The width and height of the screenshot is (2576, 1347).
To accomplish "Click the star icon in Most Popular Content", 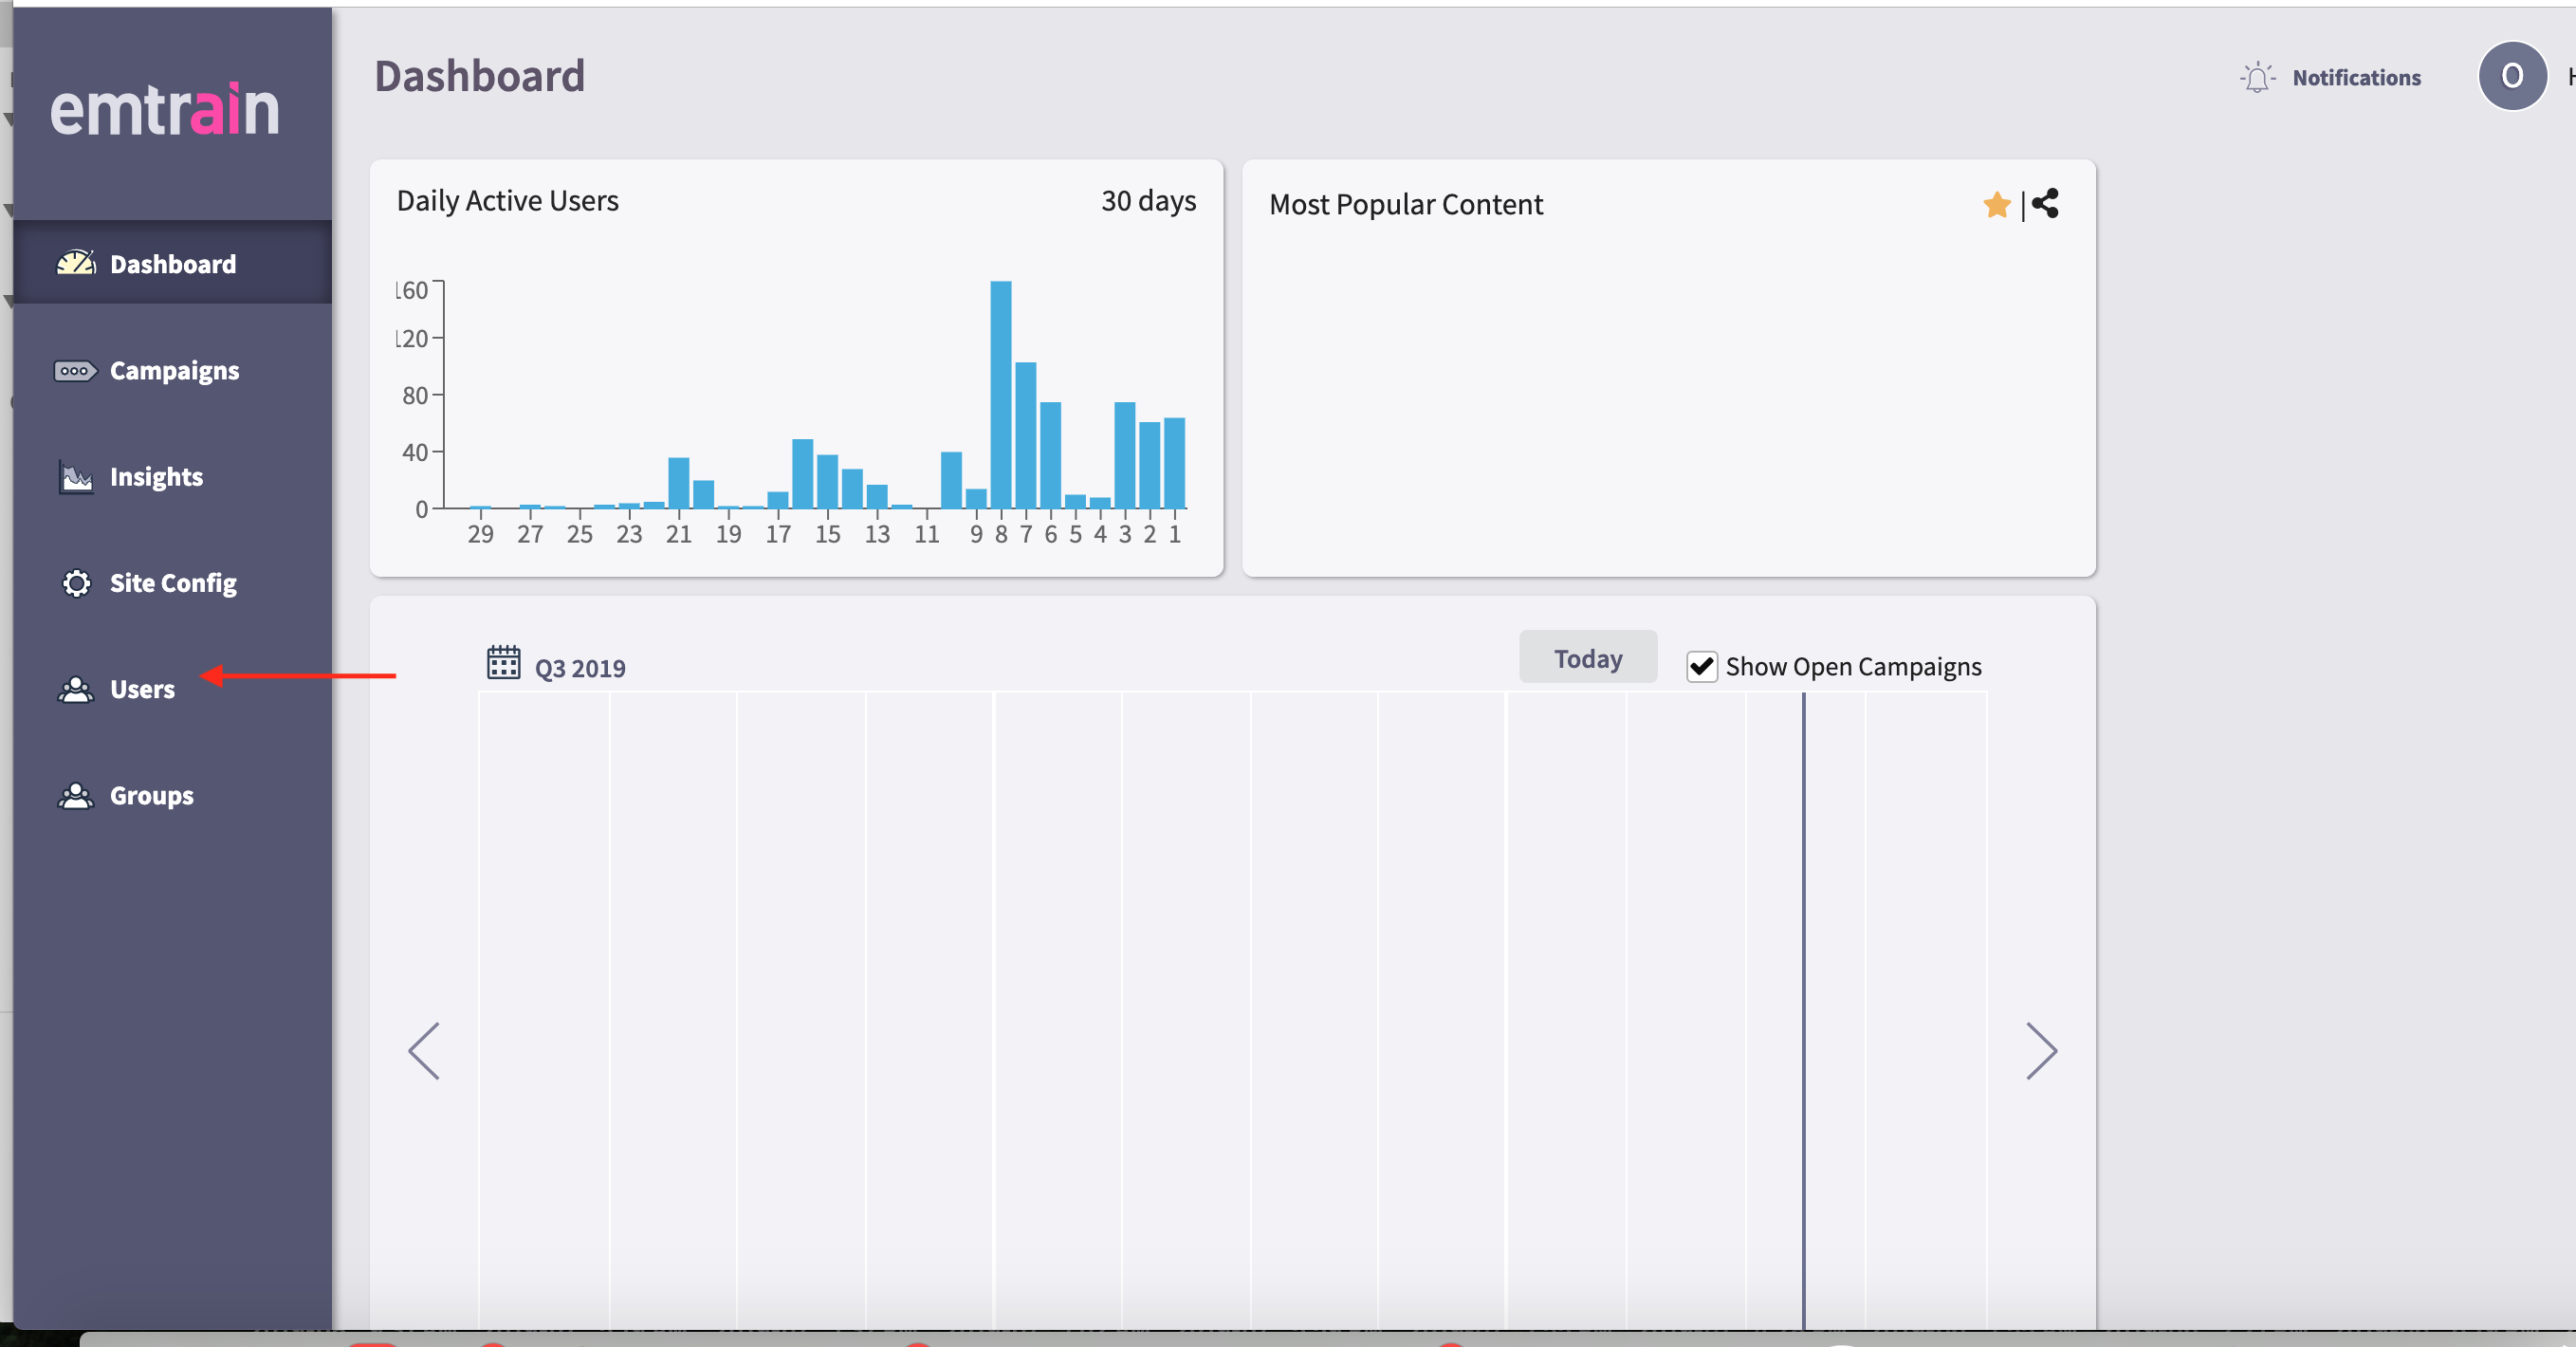I will click(1996, 204).
